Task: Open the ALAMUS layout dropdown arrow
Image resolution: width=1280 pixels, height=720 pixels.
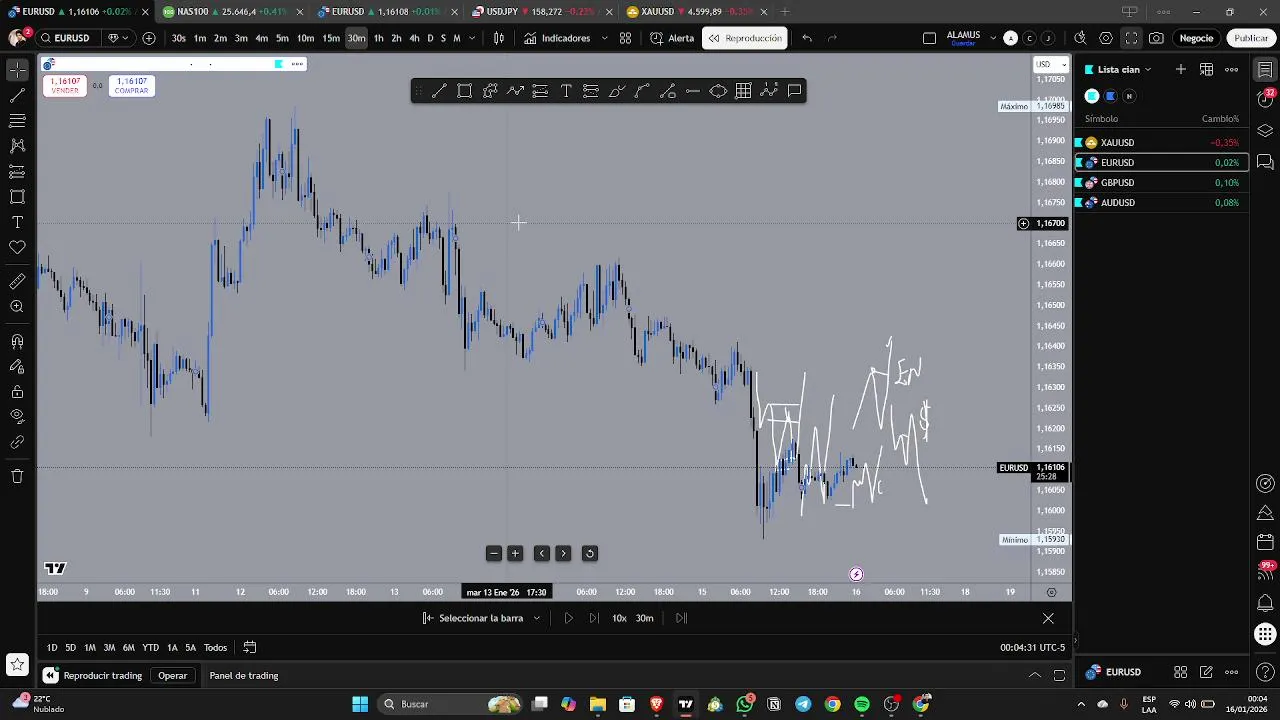Action: point(993,38)
